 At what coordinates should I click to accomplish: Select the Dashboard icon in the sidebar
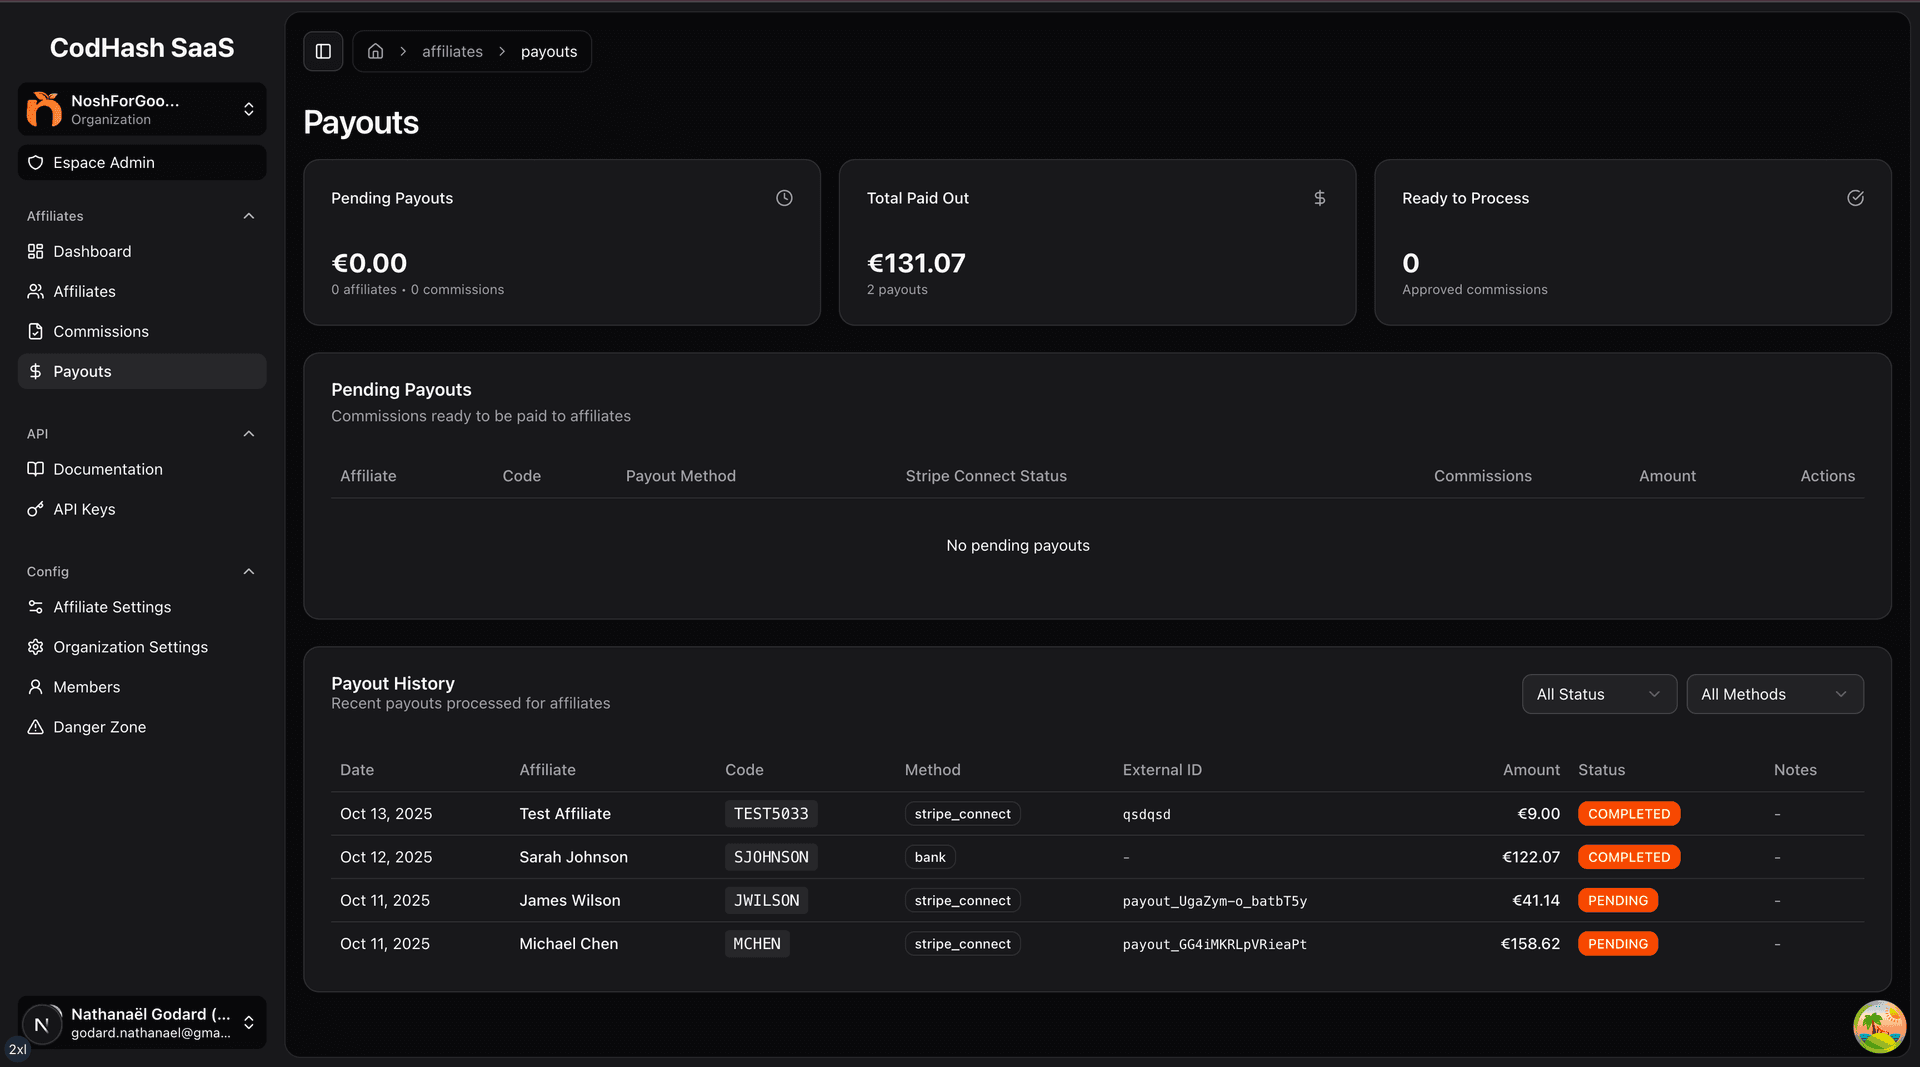[x=35, y=251]
